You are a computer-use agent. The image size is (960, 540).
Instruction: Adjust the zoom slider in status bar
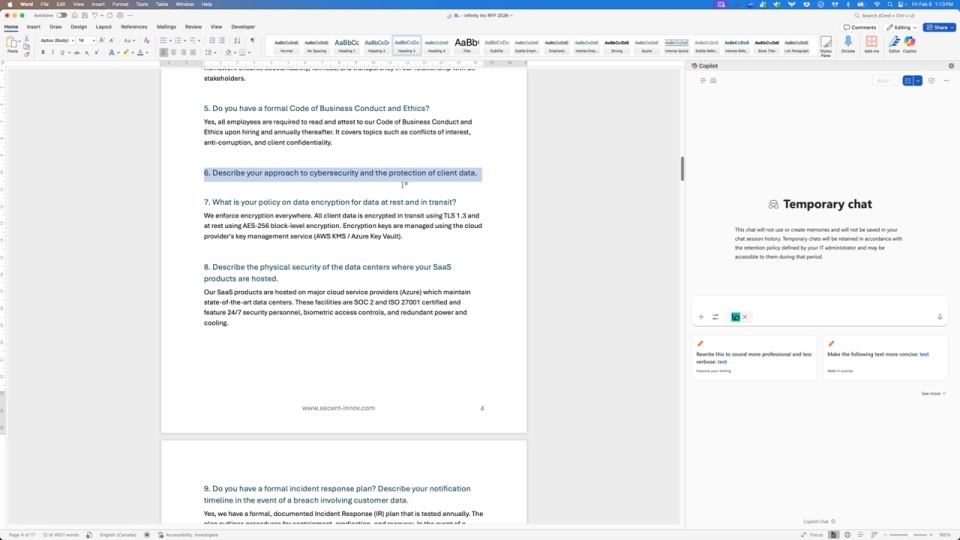[x=907, y=535]
